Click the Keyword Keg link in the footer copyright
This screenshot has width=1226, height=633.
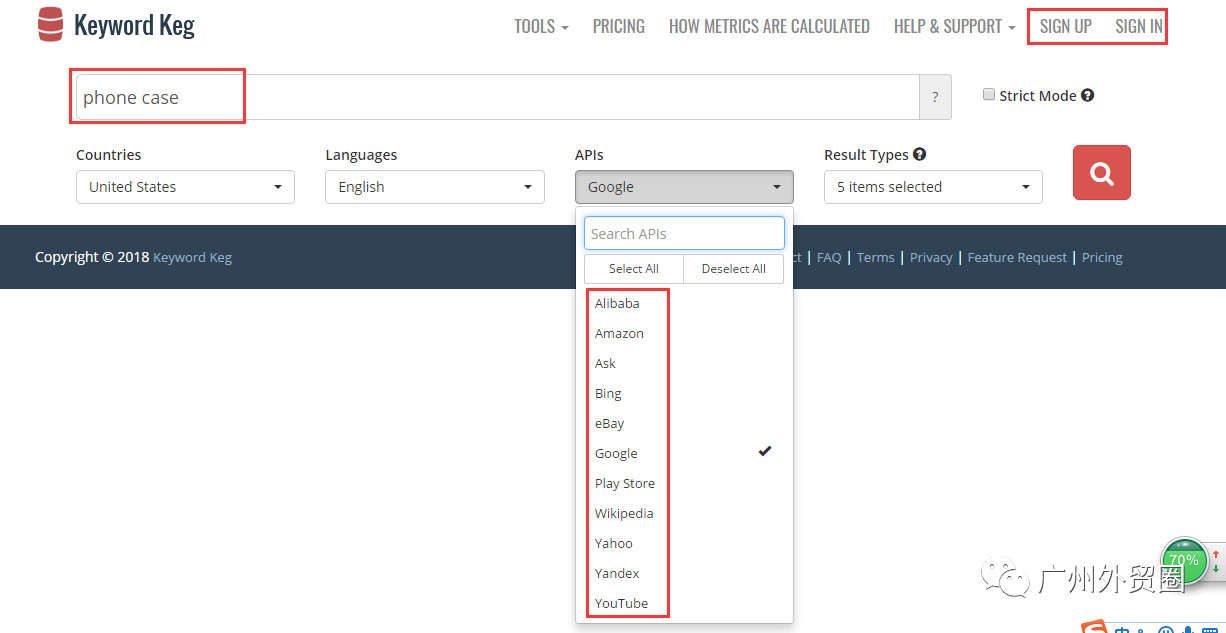[192, 257]
